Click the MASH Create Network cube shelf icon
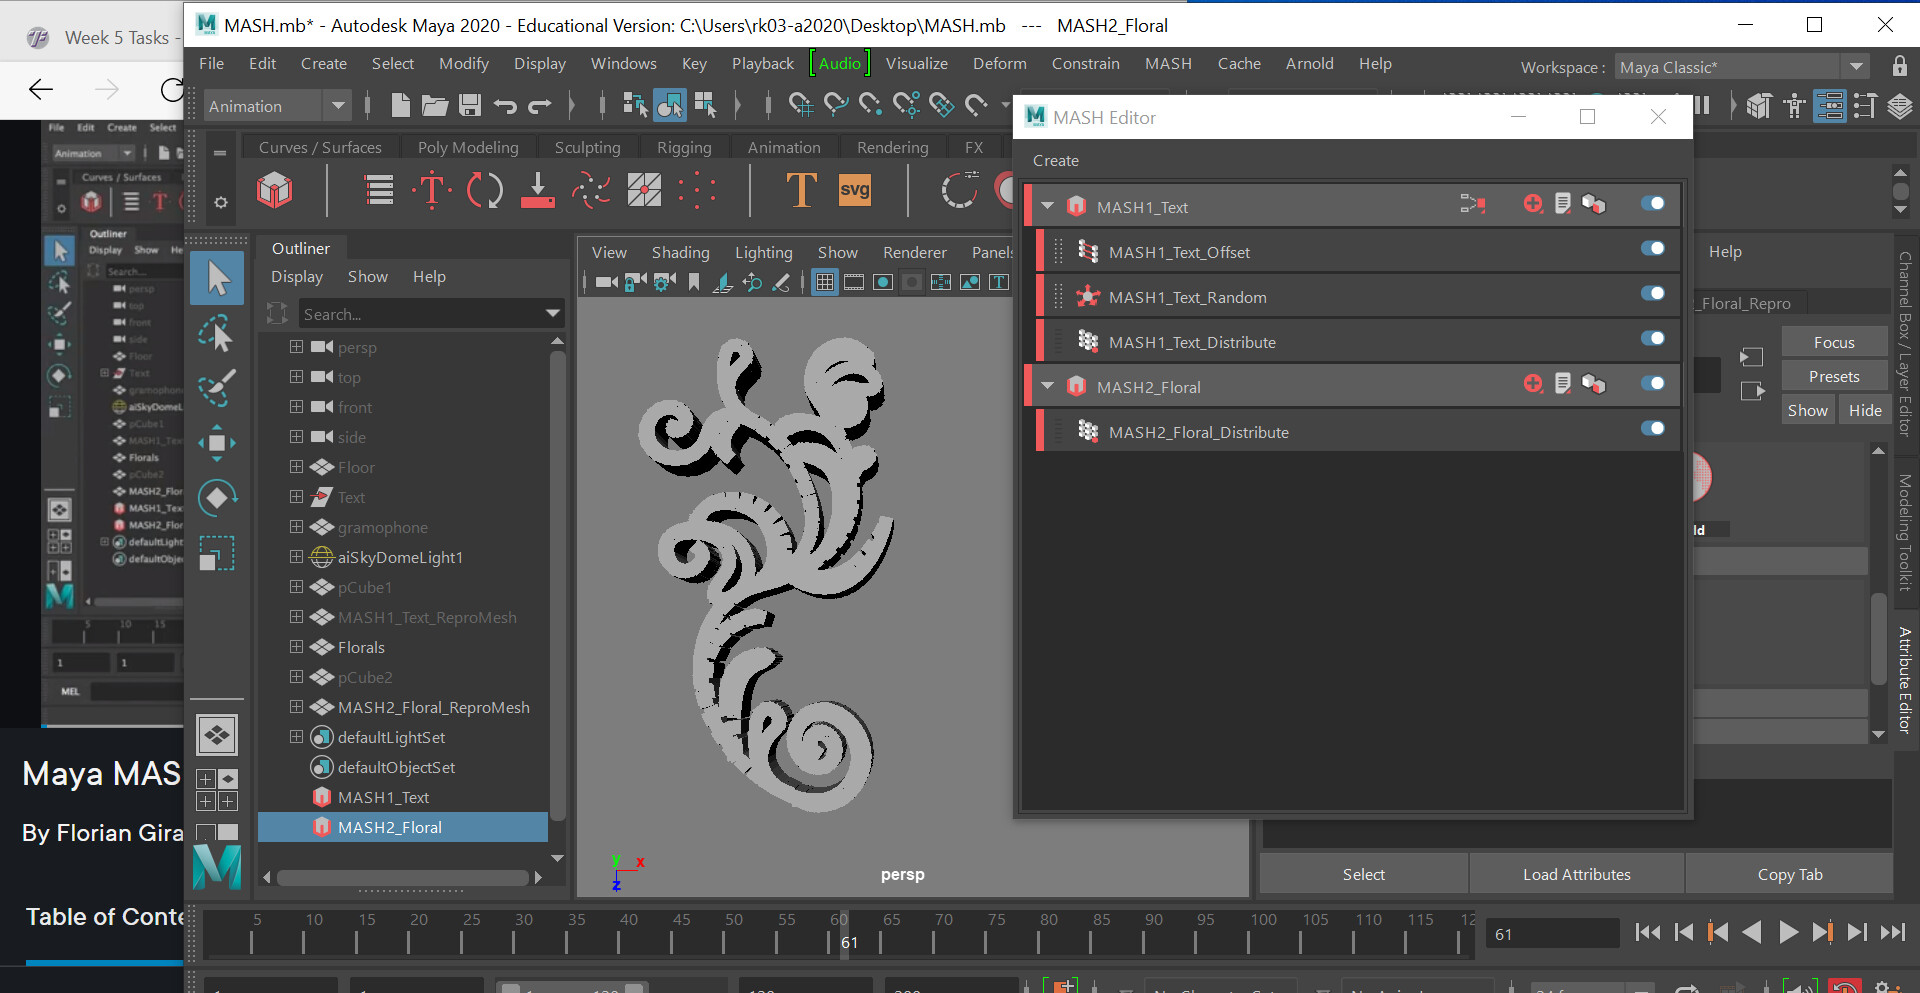Image resolution: width=1920 pixels, height=993 pixels. click(x=275, y=189)
